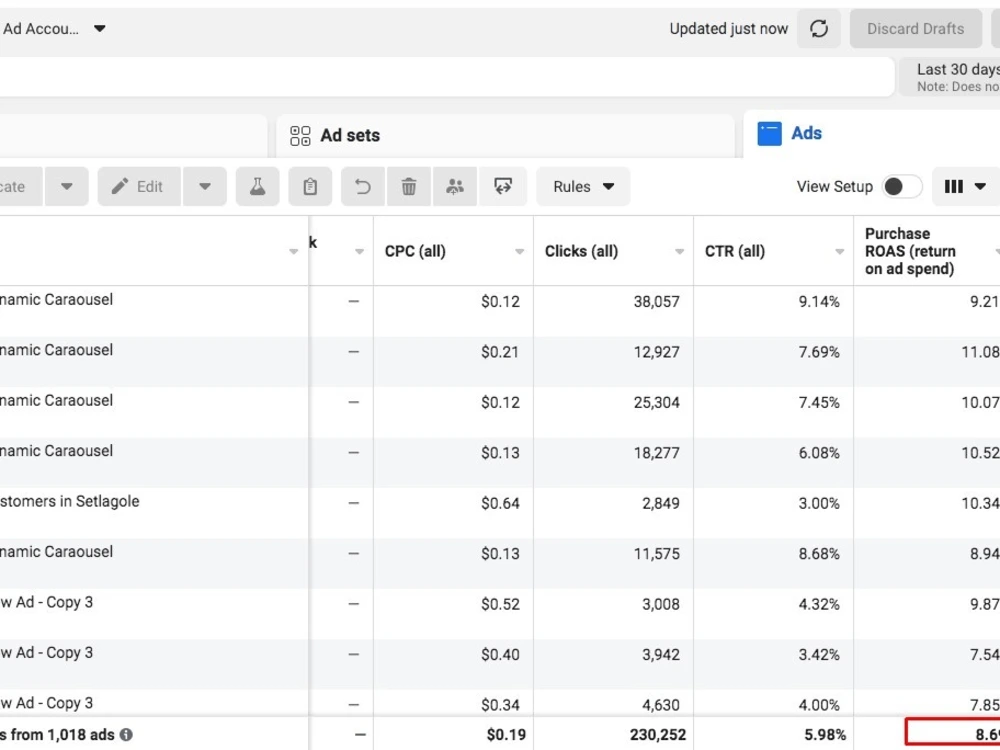The height and width of the screenshot is (750, 1000).
Task: Toggle the View Setup switch
Action: click(x=902, y=187)
